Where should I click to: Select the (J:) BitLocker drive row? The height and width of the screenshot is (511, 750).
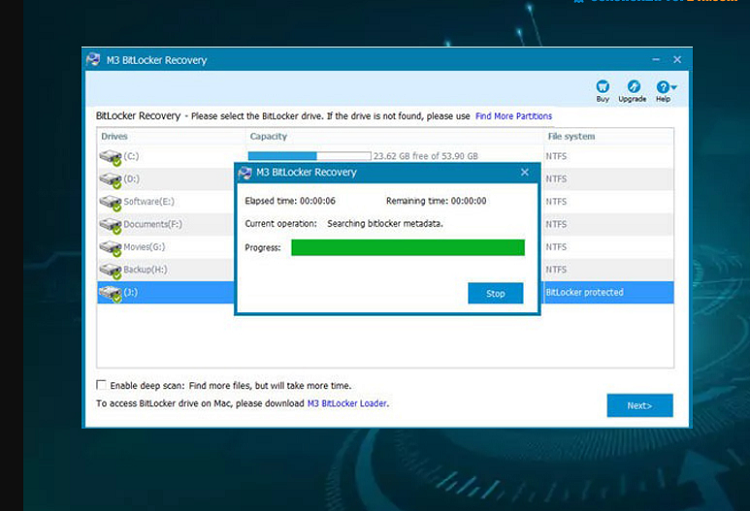pyautogui.click(x=160, y=293)
